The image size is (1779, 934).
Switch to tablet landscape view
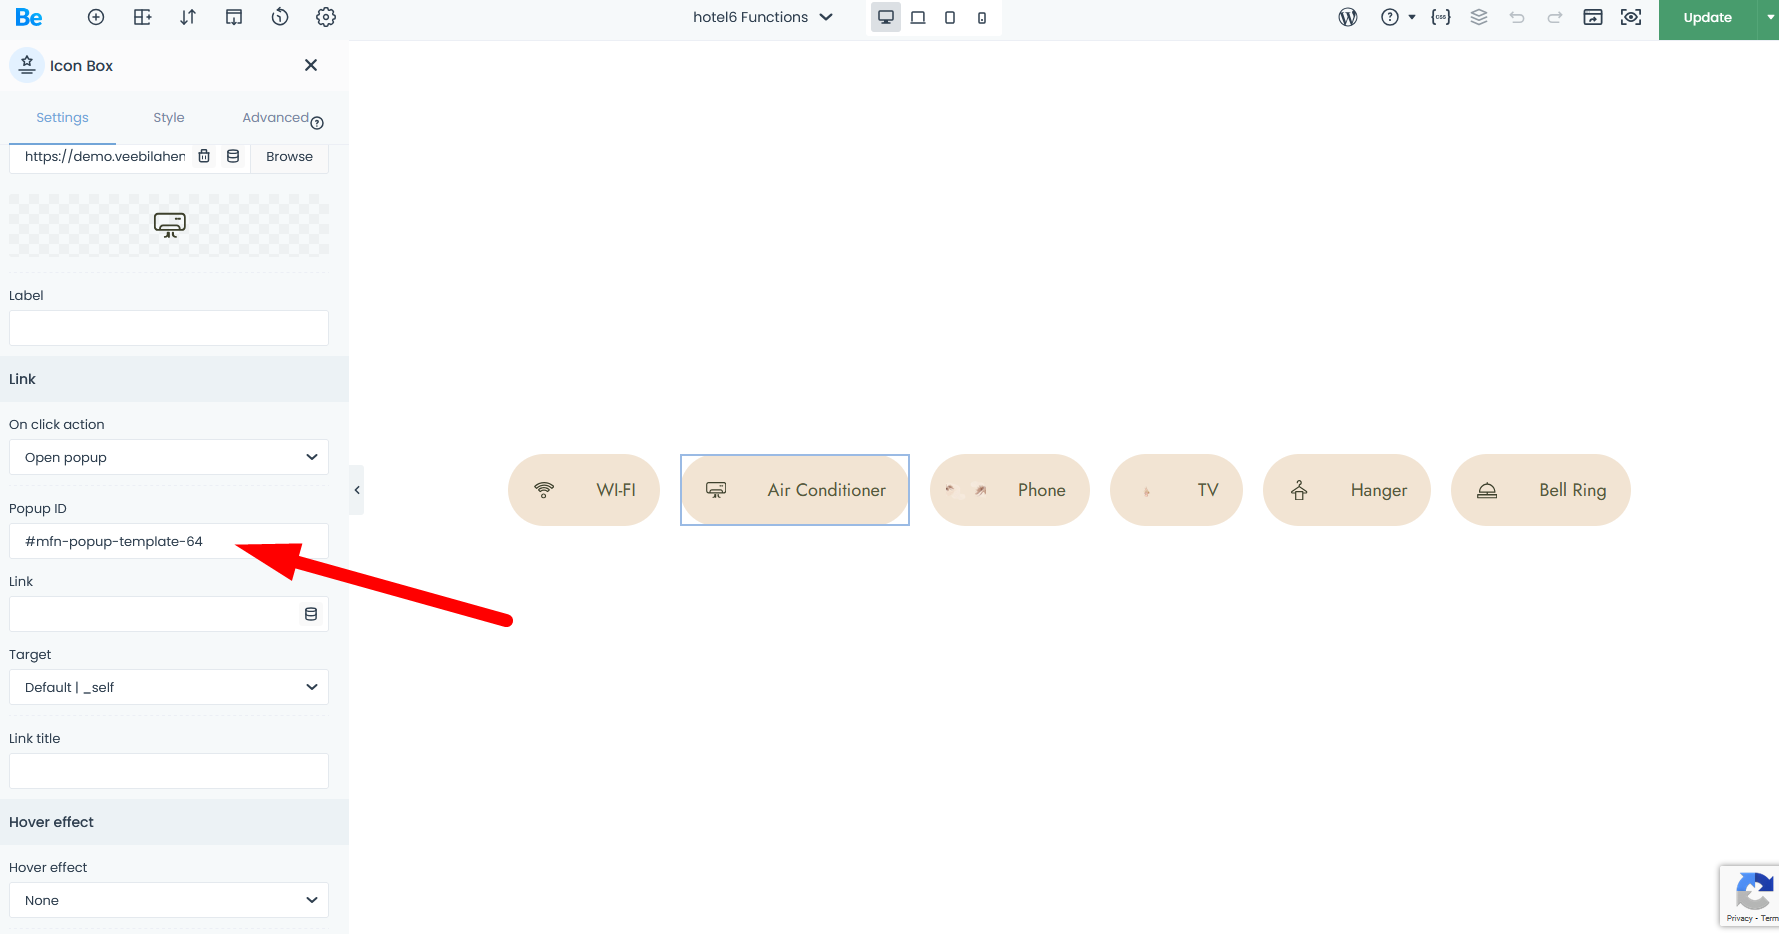pyautogui.click(x=918, y=17)
